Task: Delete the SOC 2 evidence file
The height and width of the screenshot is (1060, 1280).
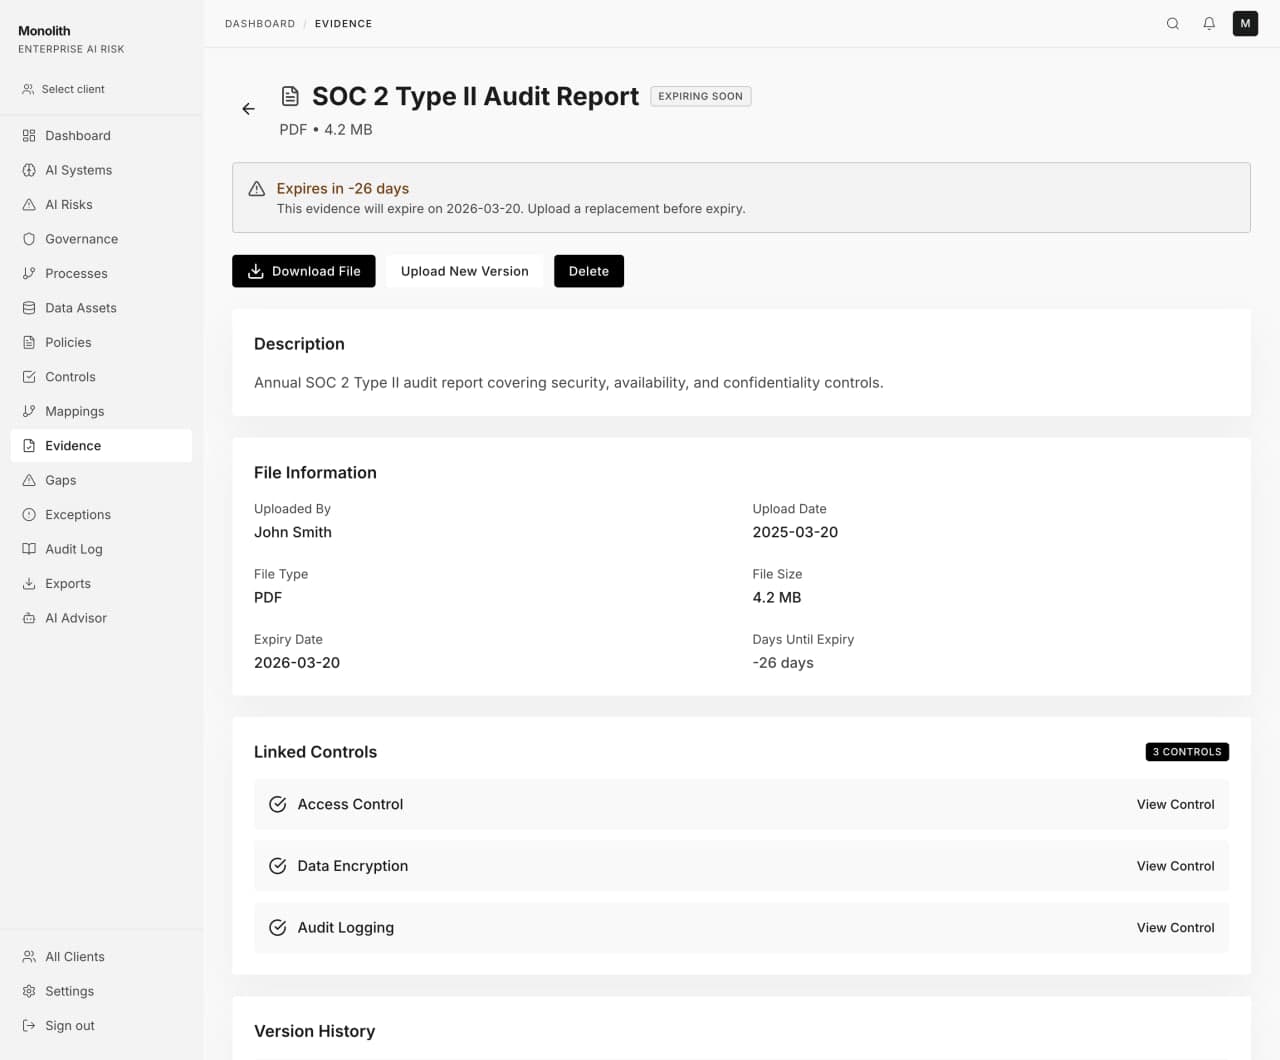Action: click(x=588, y=270)
